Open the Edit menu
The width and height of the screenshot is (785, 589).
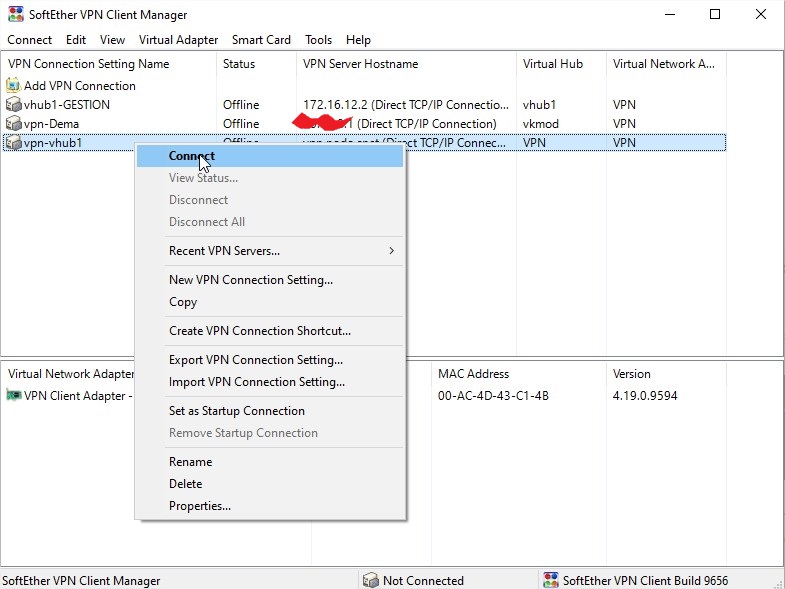click(x=76, y=40)
